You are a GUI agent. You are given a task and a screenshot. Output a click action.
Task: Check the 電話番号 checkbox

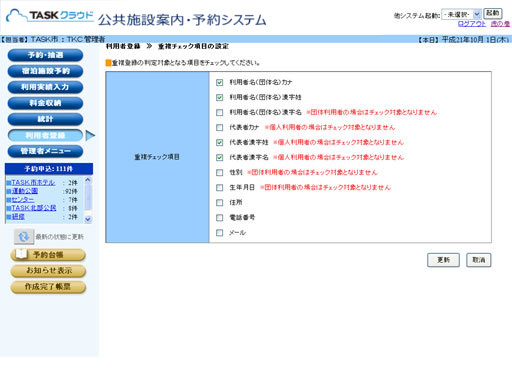click(219, 218)
